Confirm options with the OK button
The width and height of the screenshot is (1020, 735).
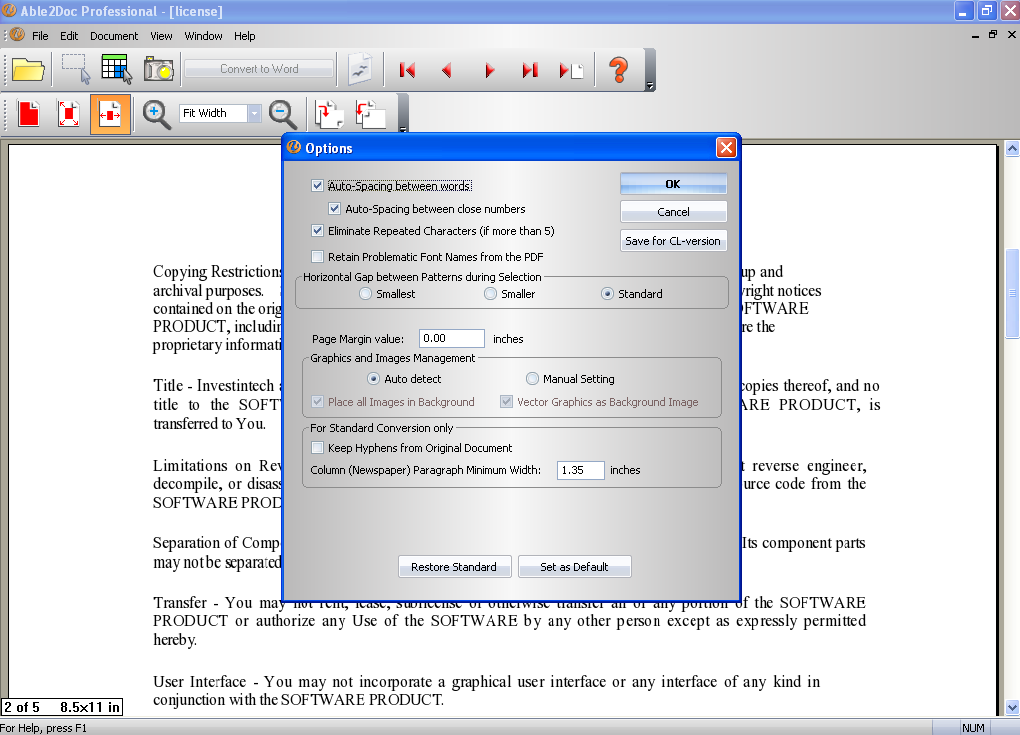(x=673, y=184)
